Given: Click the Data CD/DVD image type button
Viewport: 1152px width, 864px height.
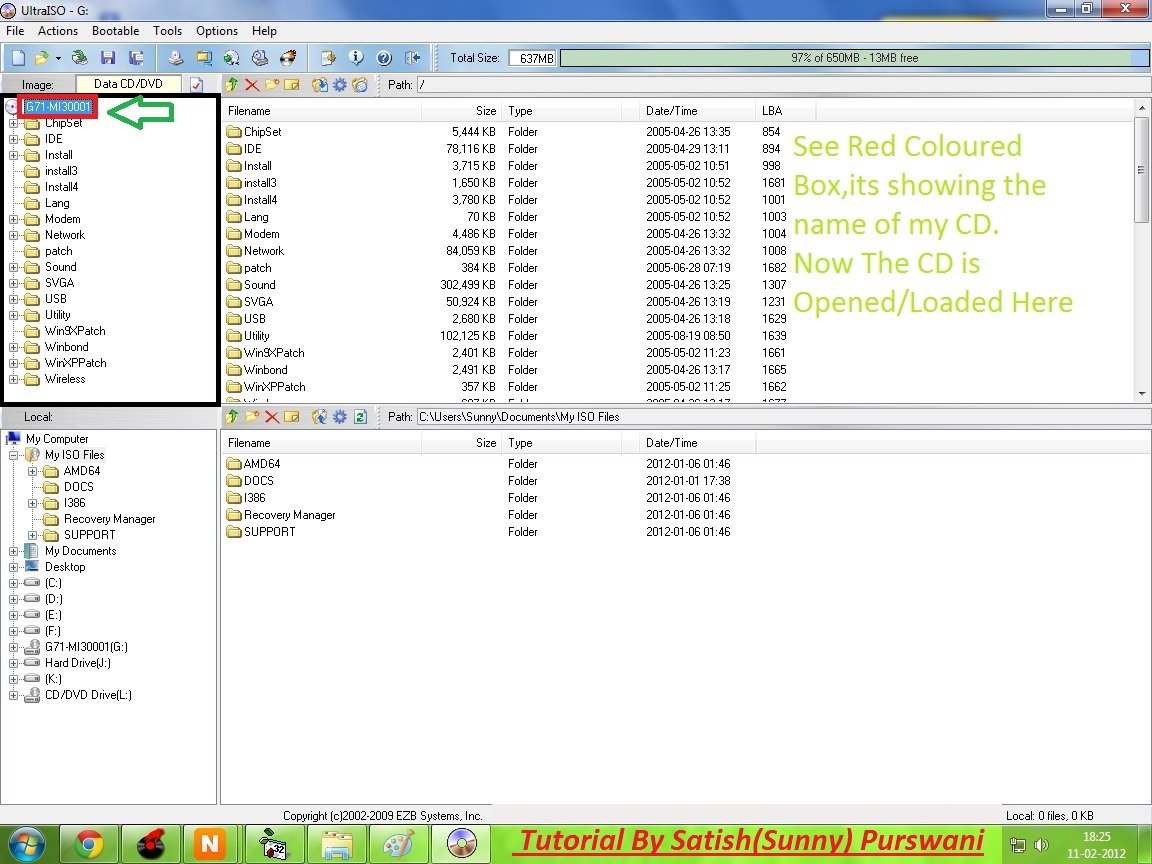Looking at the screenshot, I should click(129, 84).
